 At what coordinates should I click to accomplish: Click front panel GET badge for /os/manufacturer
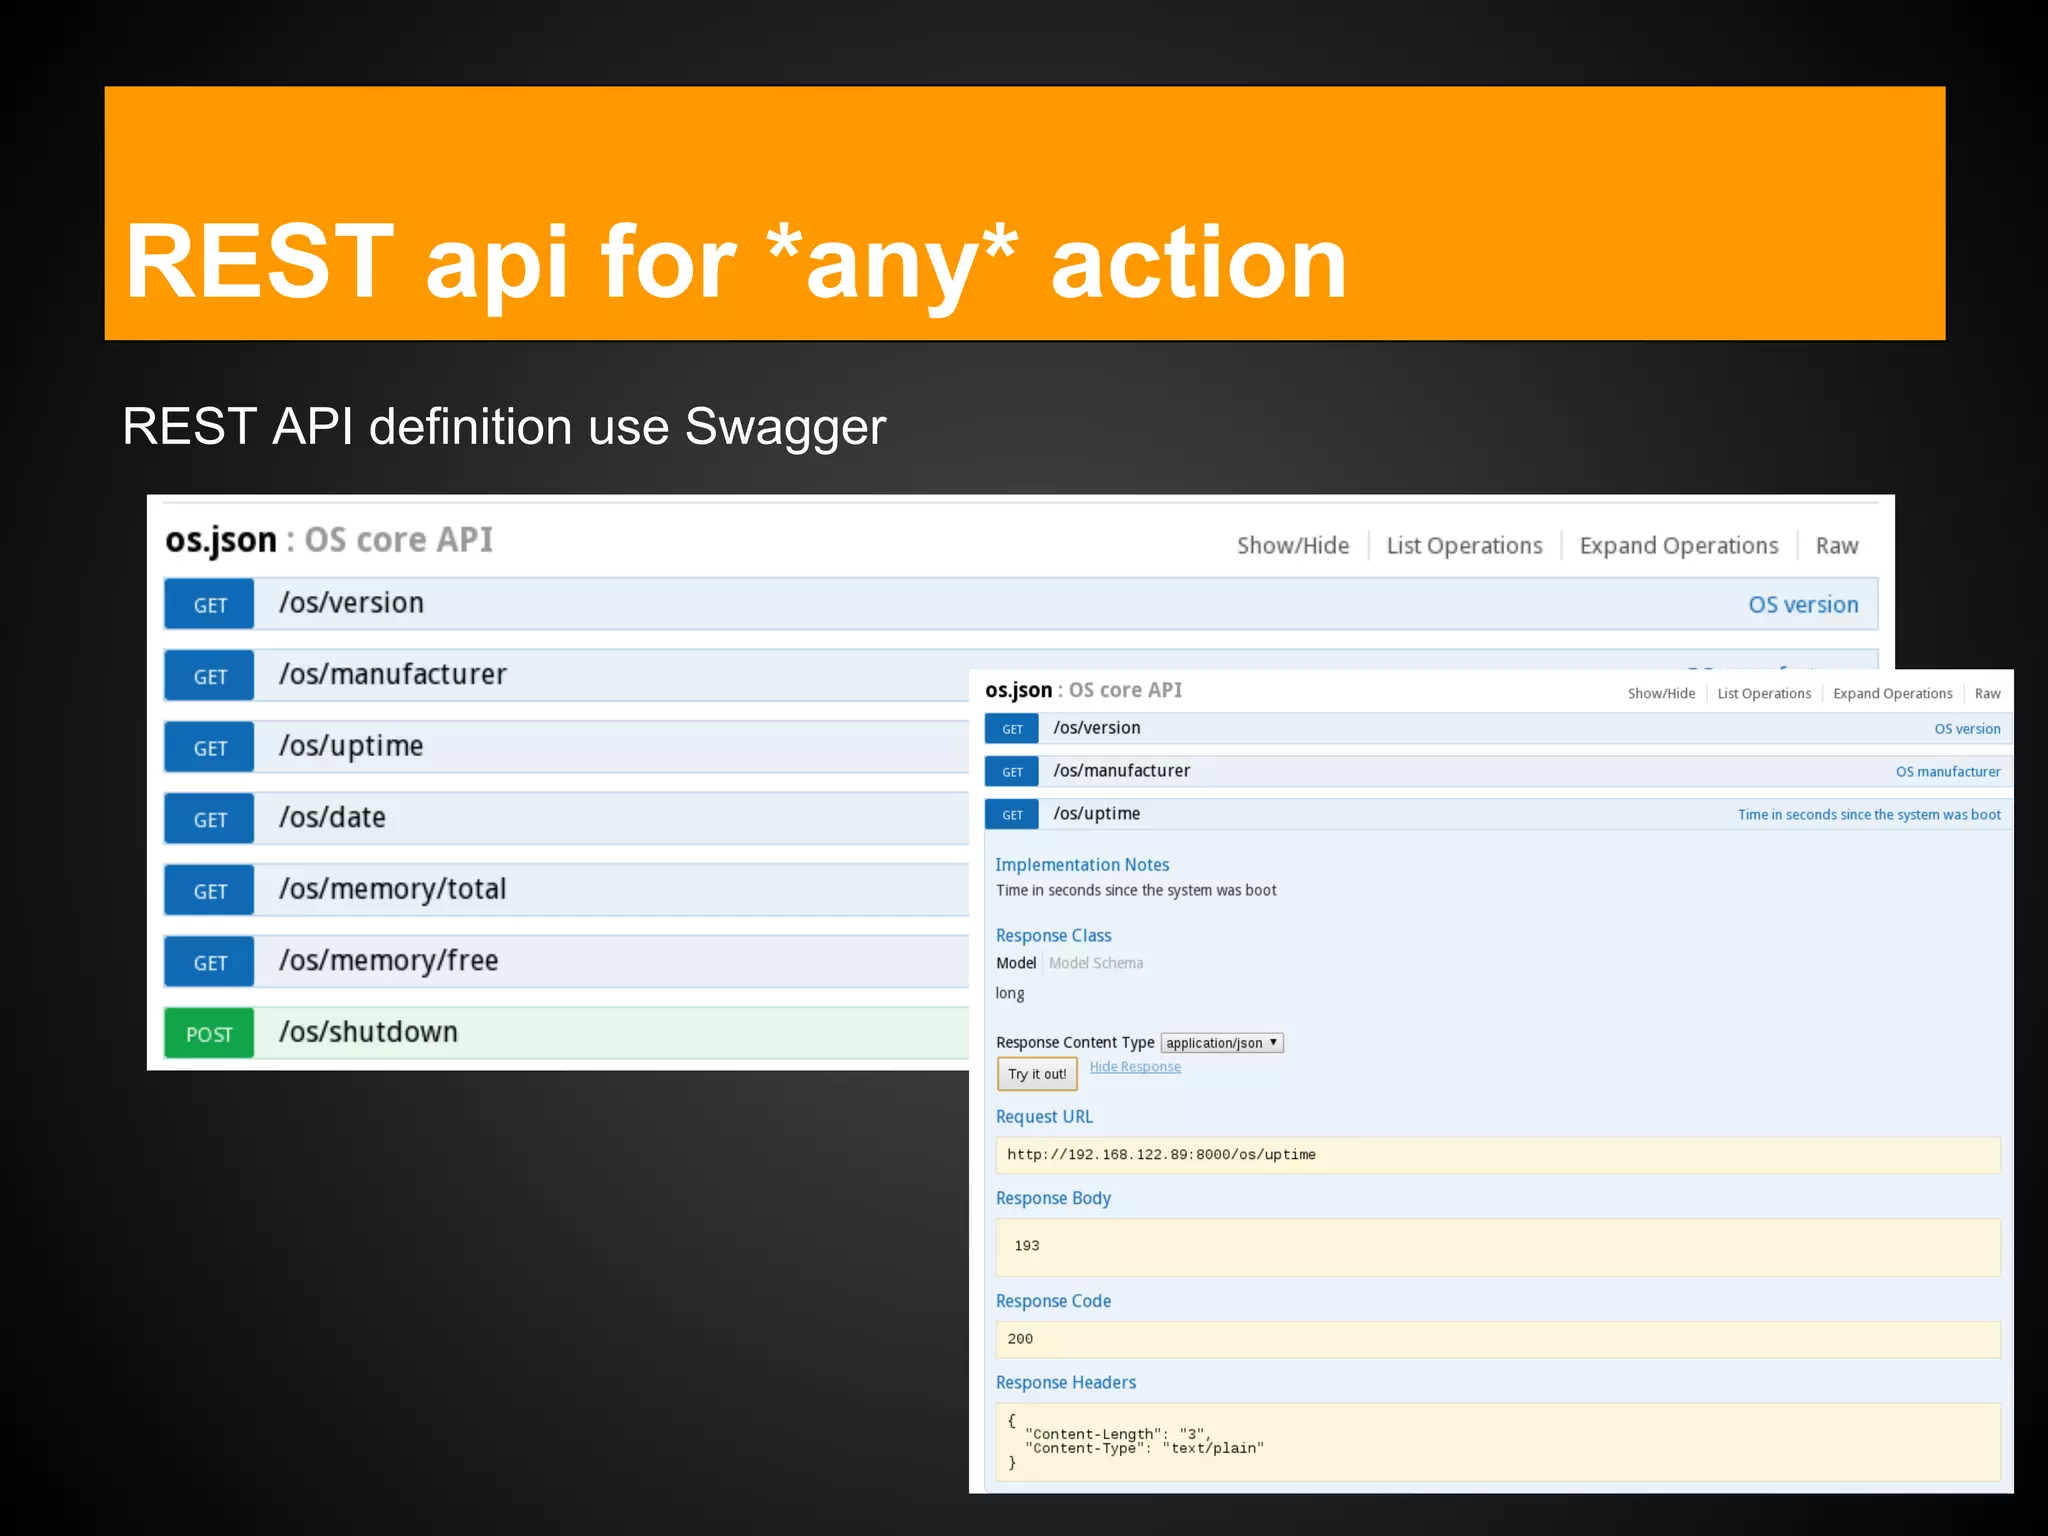(x=1012, y=772)
